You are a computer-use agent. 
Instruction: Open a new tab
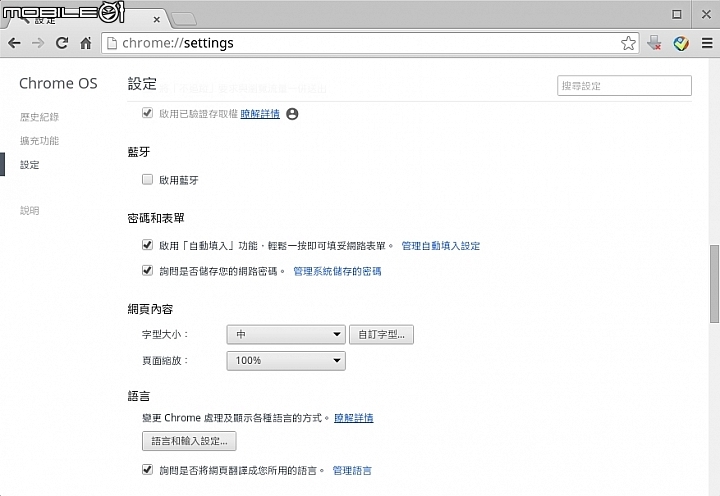click(184, 19)
